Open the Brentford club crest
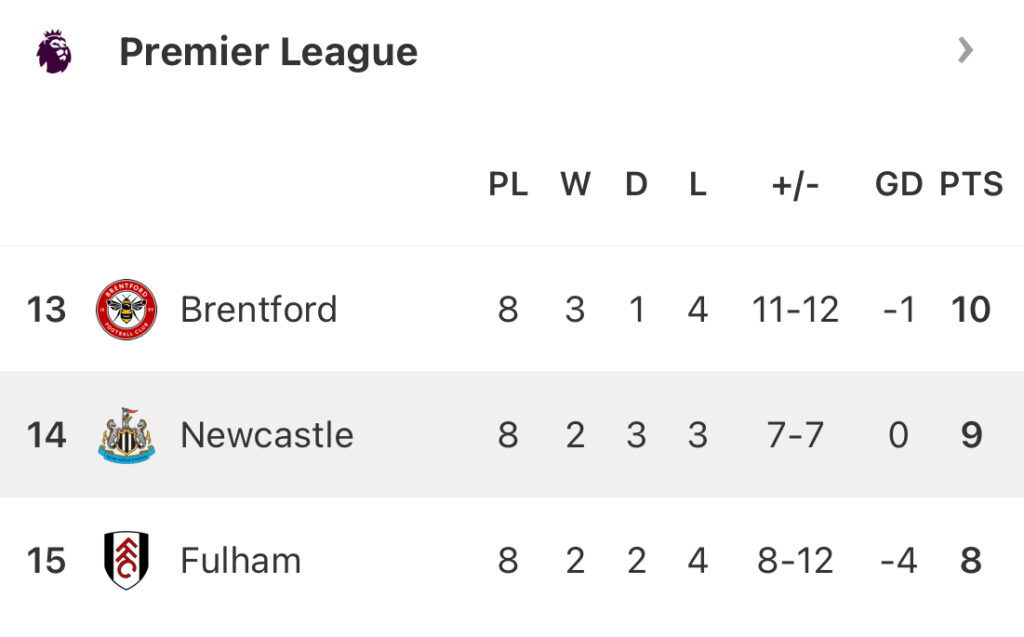Screen dimensions: 1024x637 click(x=126, y=309)
